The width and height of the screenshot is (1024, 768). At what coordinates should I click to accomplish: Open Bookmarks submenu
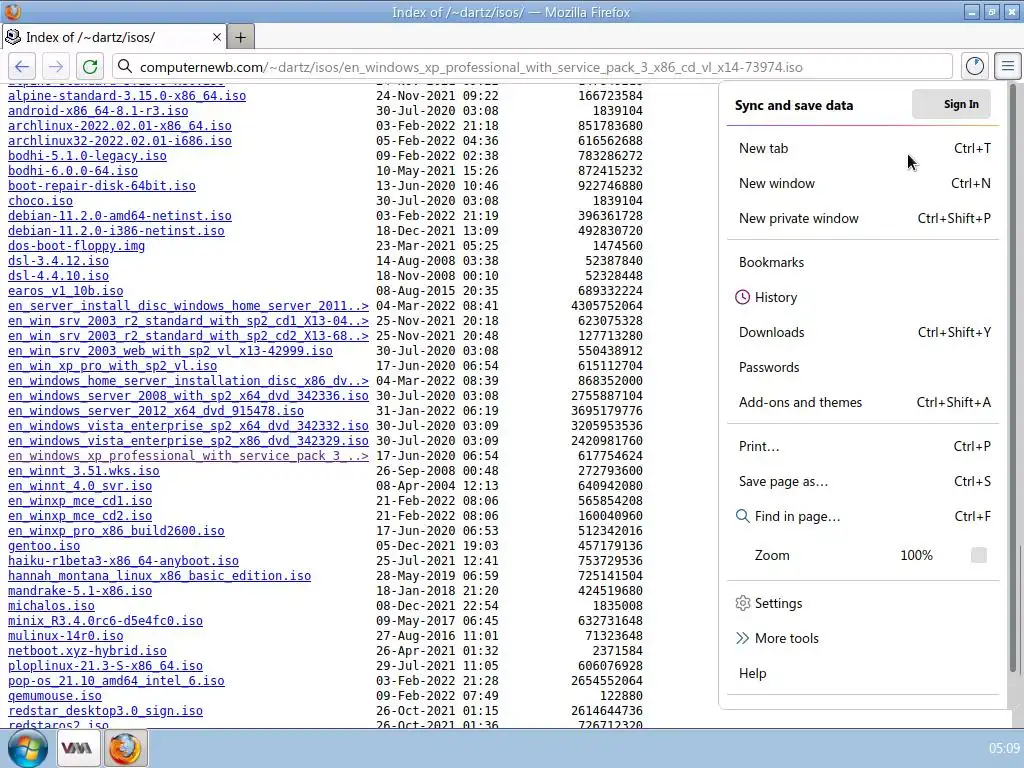864,263
